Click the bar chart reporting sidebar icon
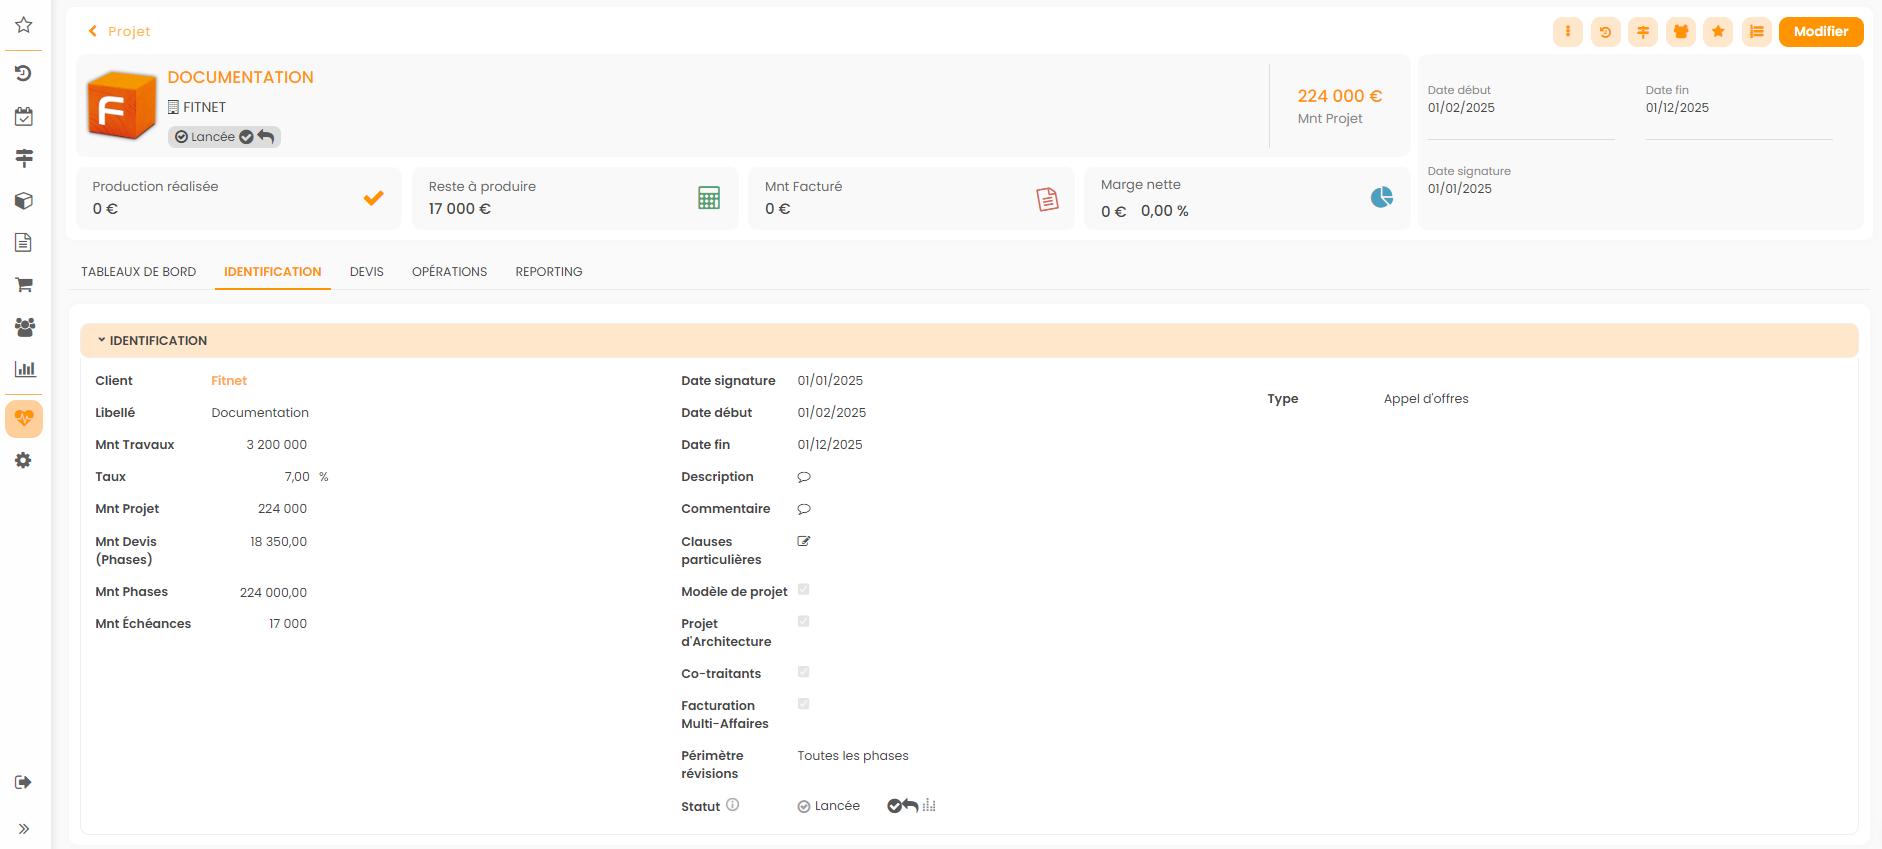This screenshot has width=1882, height=849. (24, 369)
